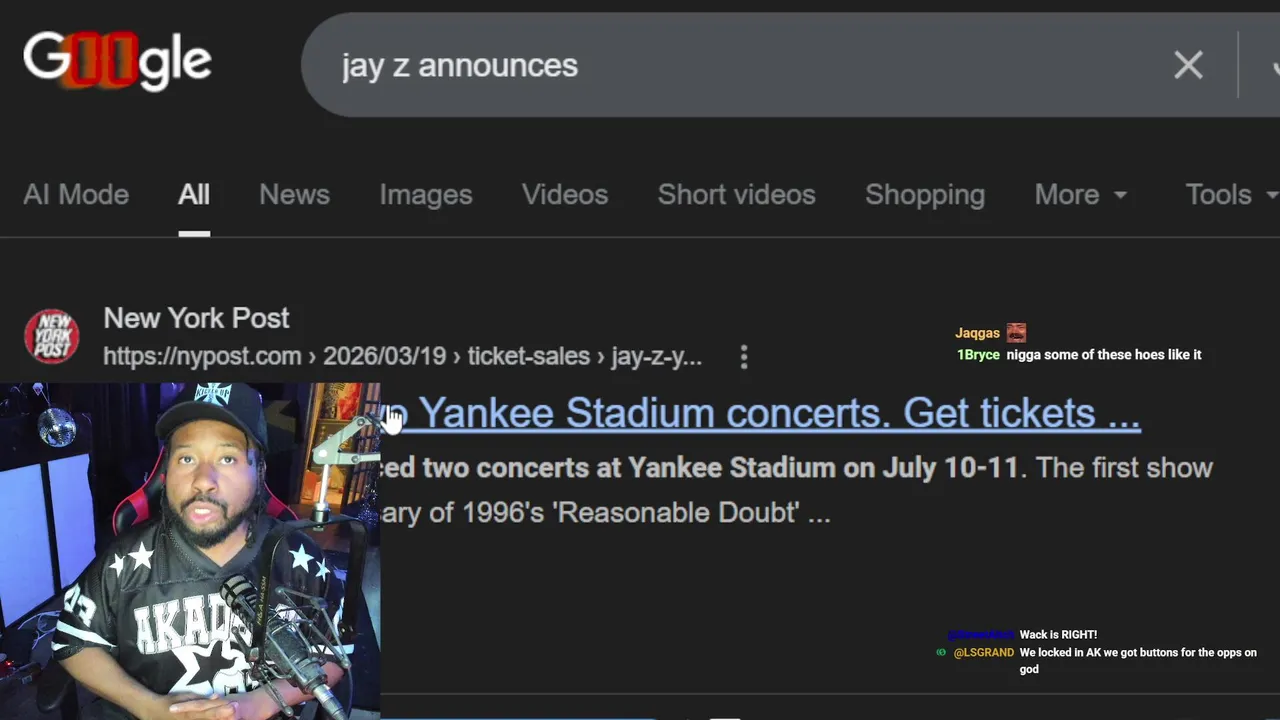
Task: Switch to Short videos tab
Action: click(737, 195)
